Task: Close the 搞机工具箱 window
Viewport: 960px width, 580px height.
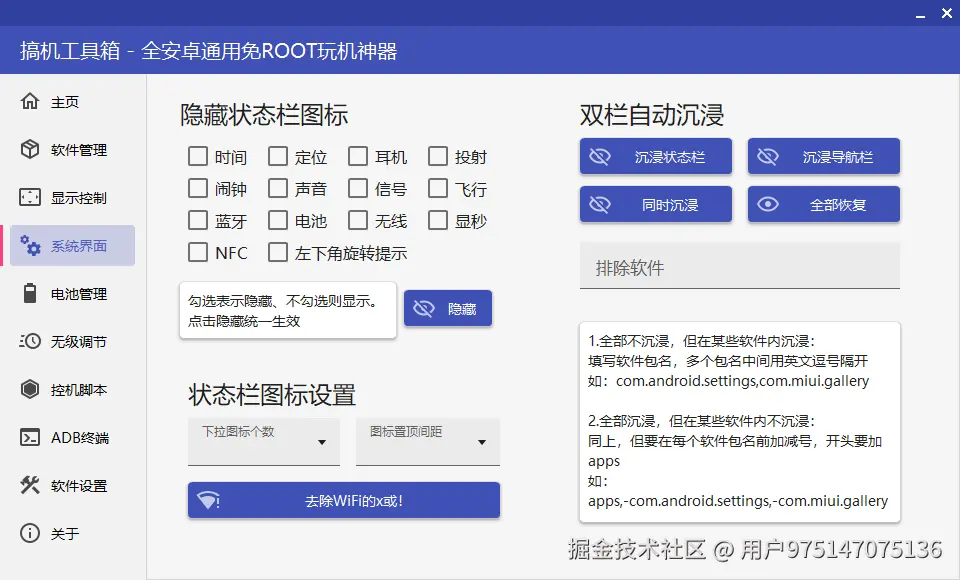Action: pos(947,13)
